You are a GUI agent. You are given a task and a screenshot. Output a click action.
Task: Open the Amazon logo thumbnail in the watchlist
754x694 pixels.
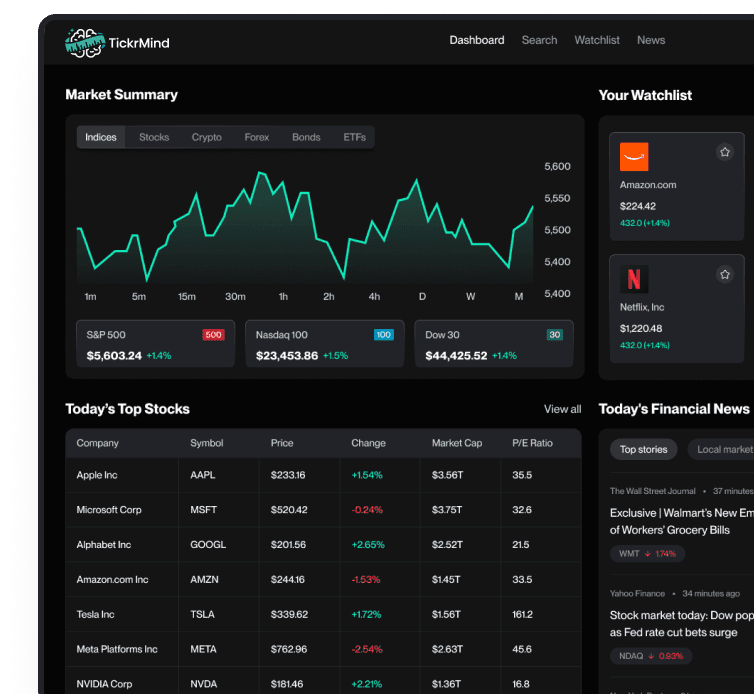(x=634, y=156)
